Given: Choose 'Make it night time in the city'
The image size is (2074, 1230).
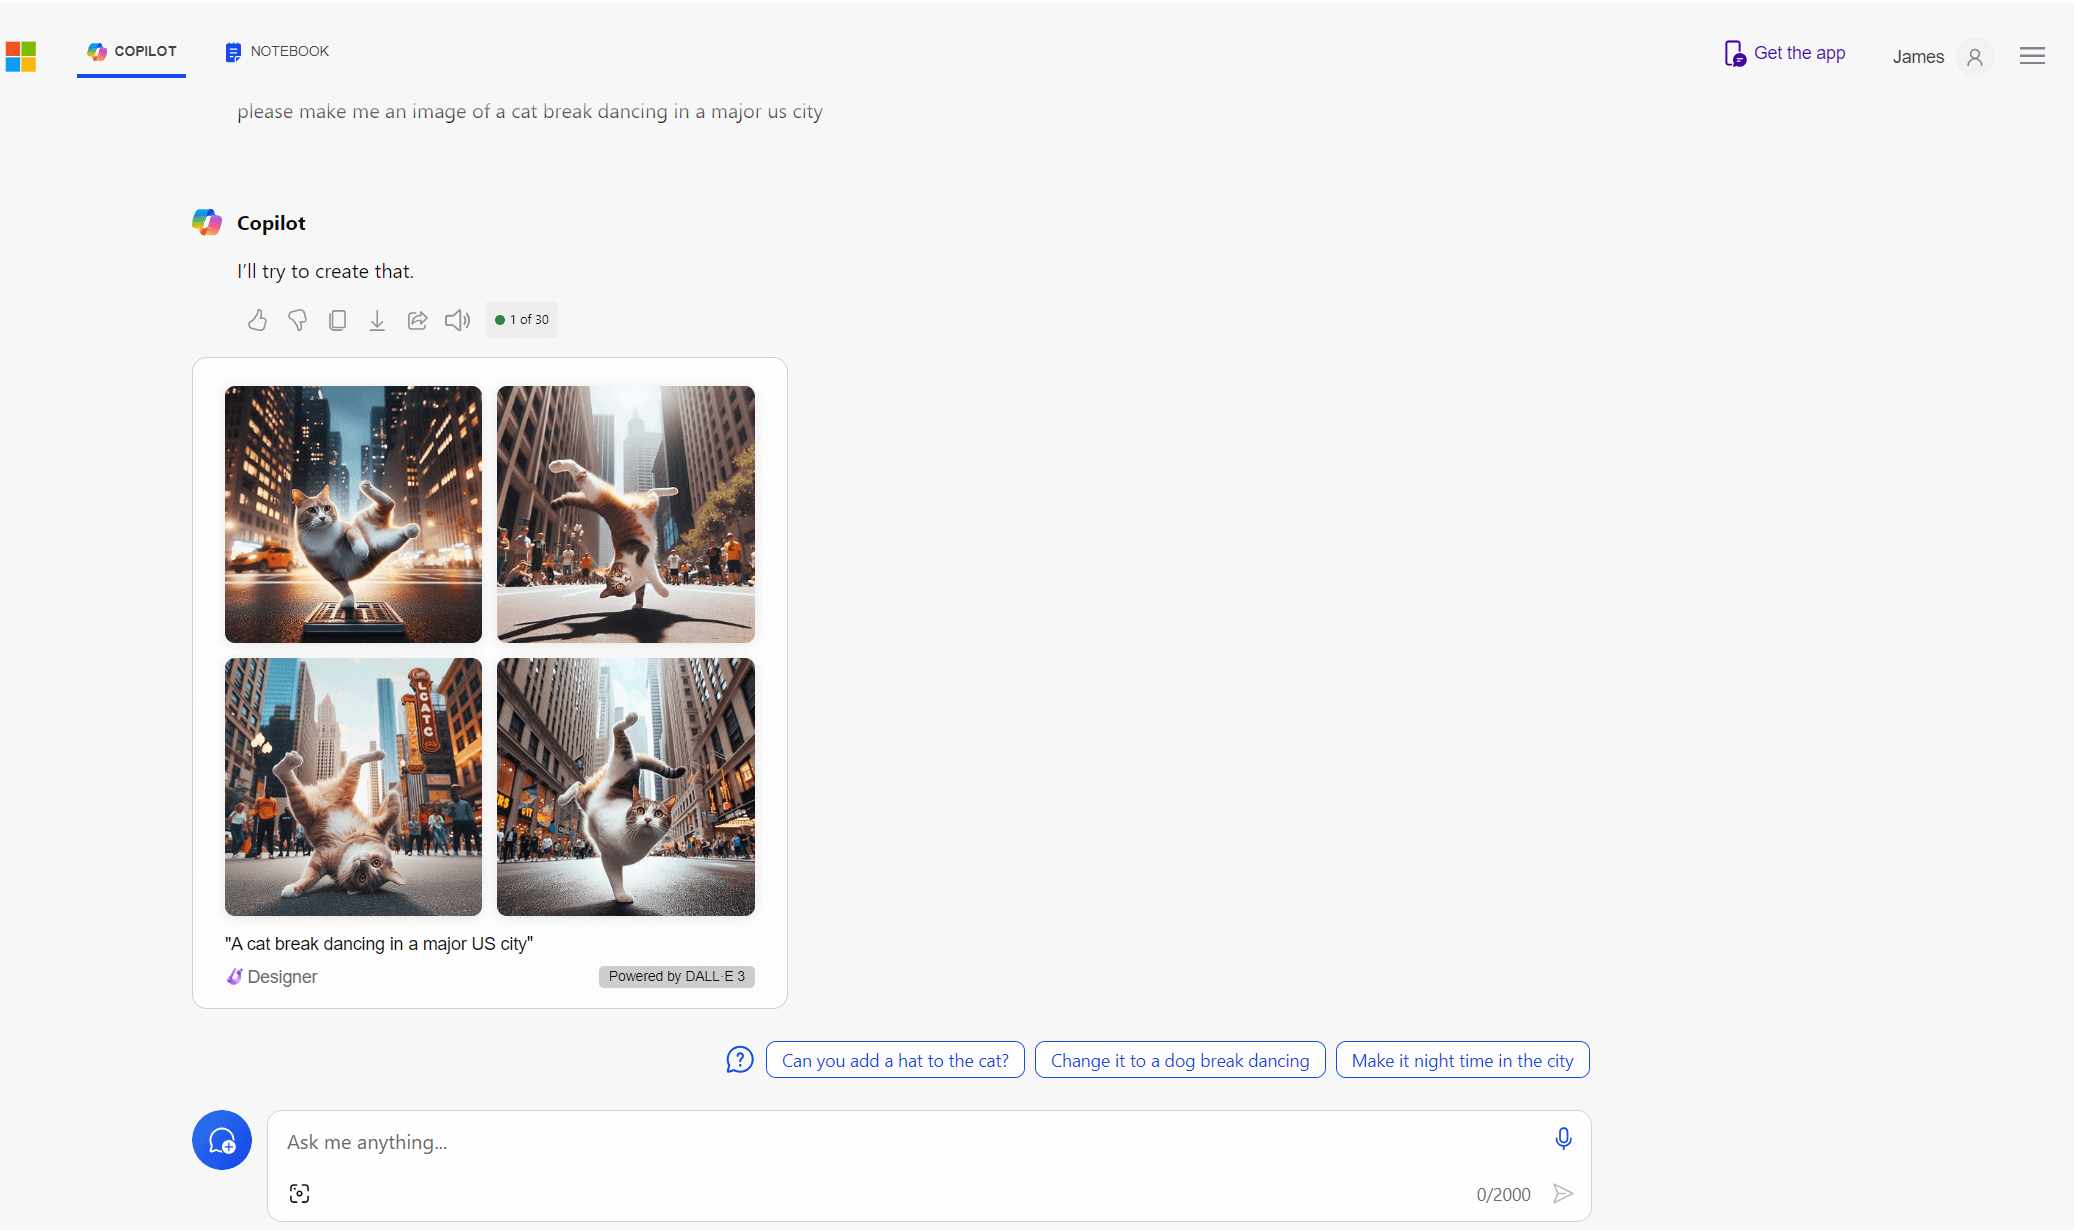Looking at the screenshot, I should [1463, 1060].
